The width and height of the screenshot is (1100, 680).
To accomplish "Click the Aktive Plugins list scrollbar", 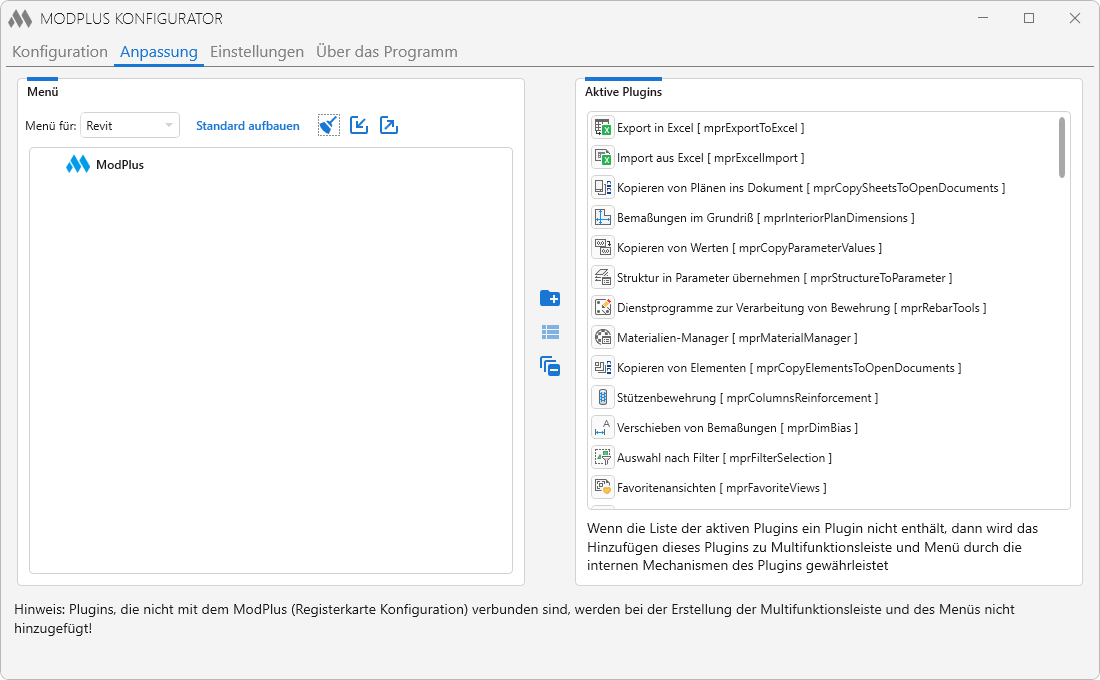I will (1061, 147).
